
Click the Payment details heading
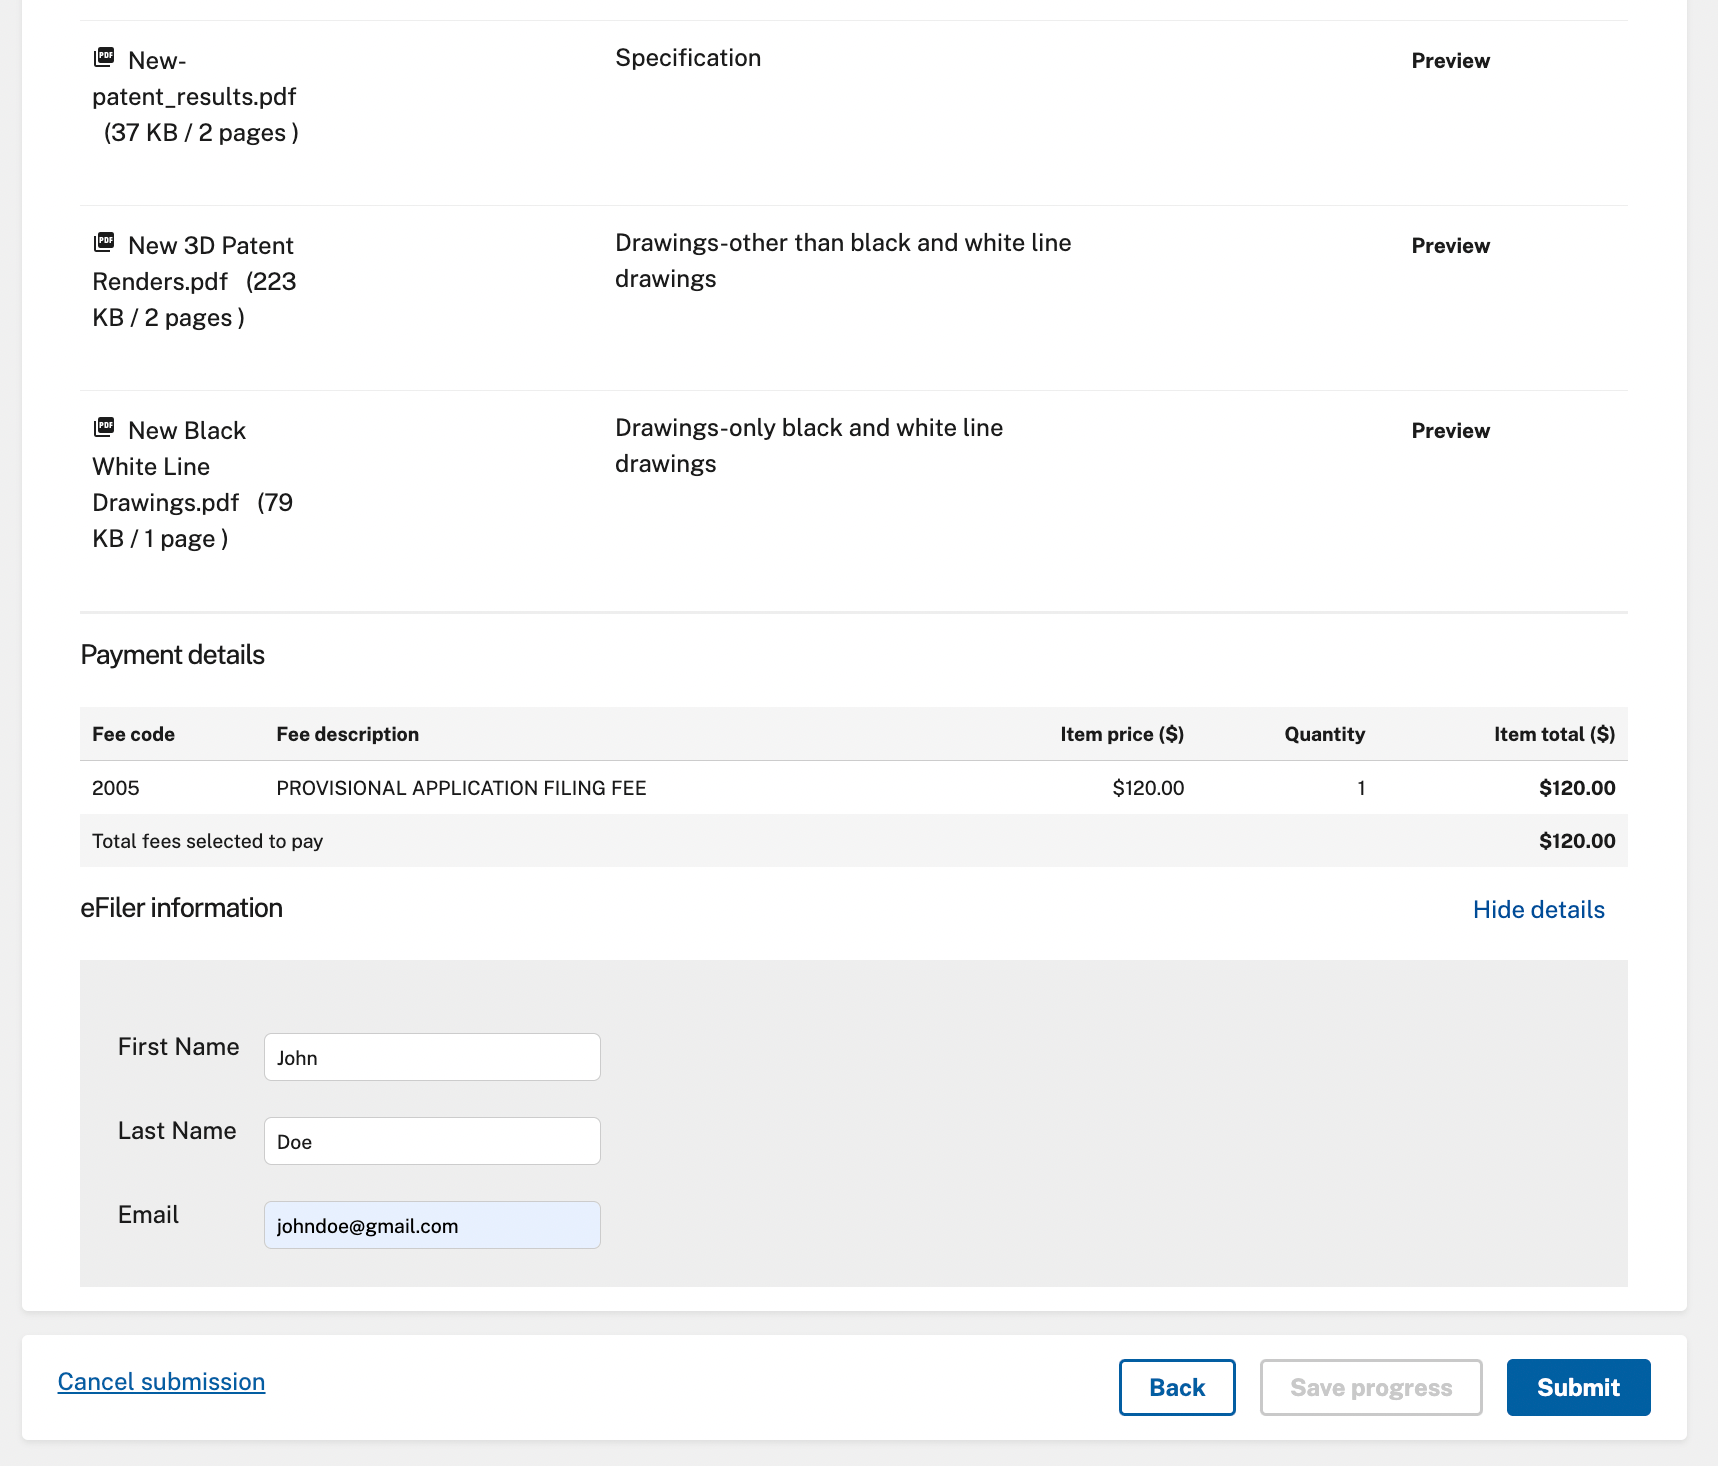pyautogui.click(x=172, y=655)
